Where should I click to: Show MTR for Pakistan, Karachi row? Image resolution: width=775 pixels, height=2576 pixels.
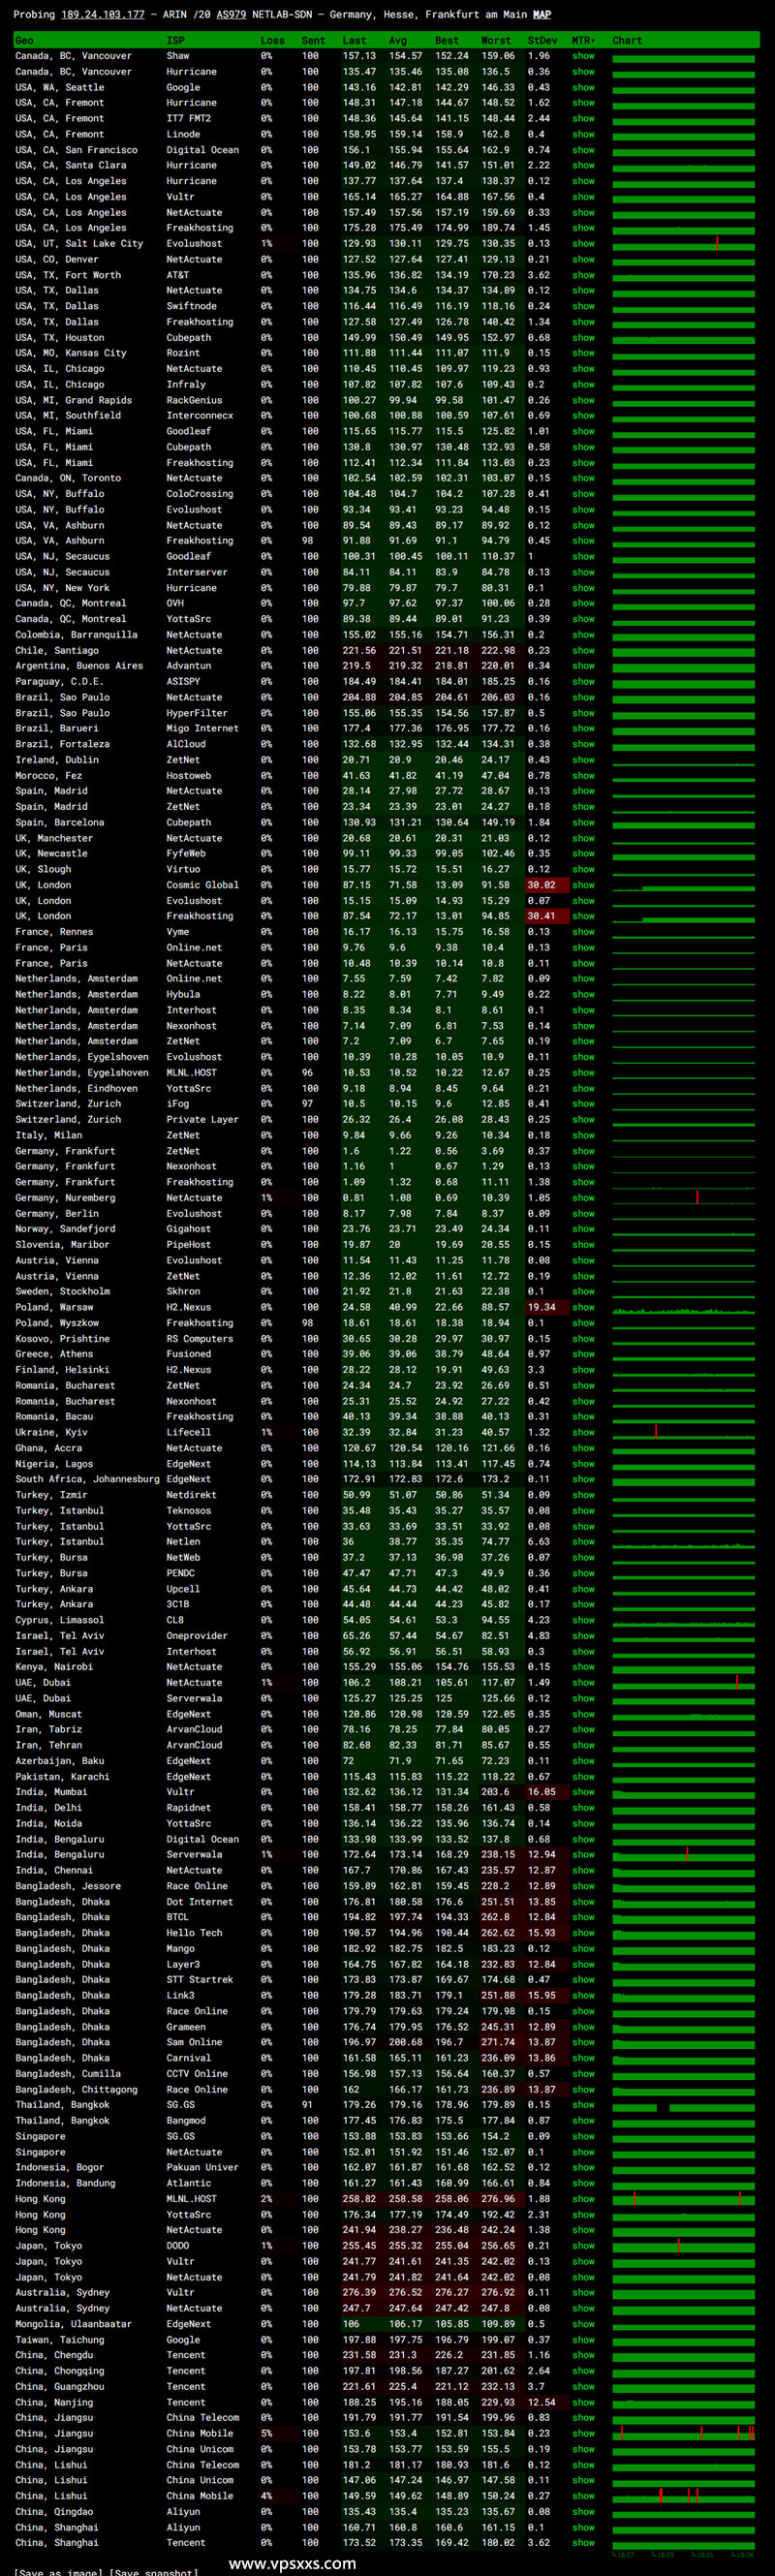click(x=583, y=1778)
